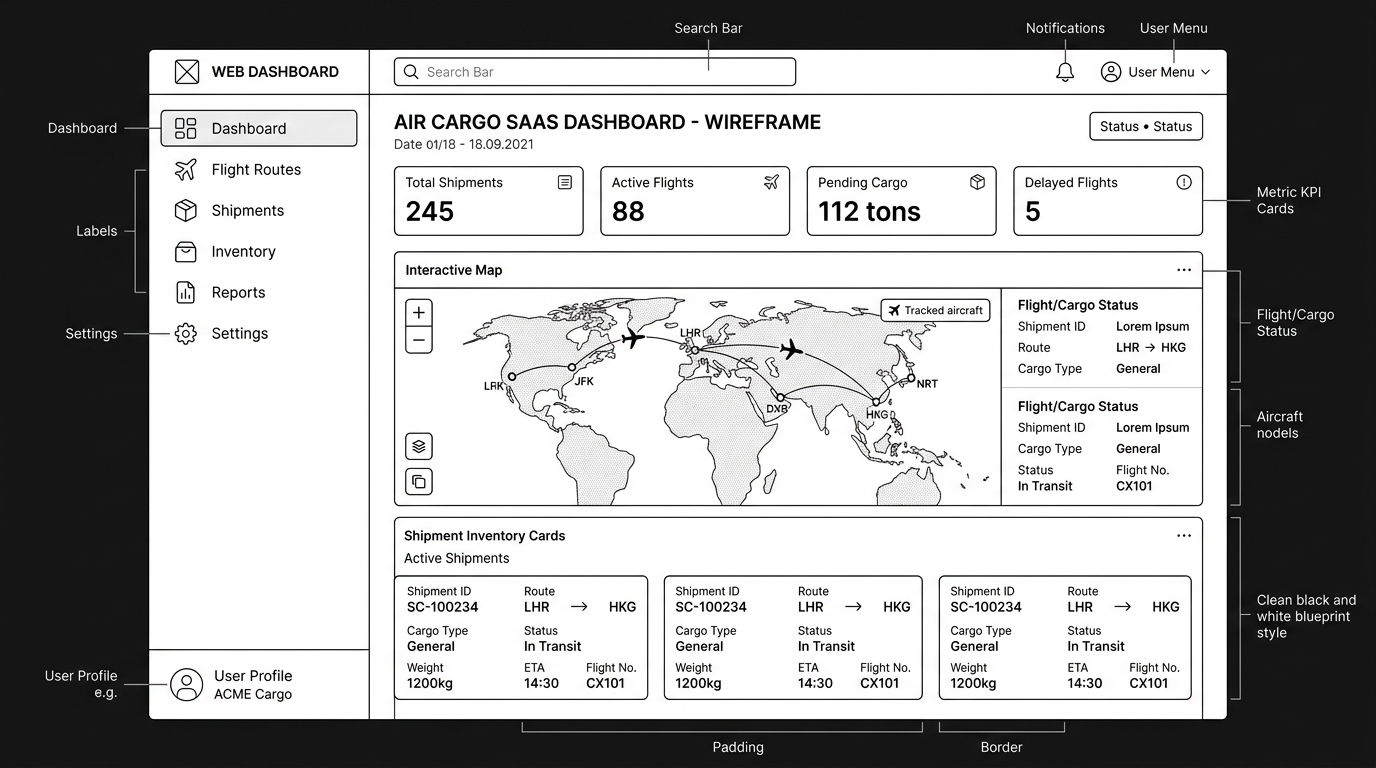Open notifications bell
This screenshot has height=768, width=1376.
click(1065, 72)
